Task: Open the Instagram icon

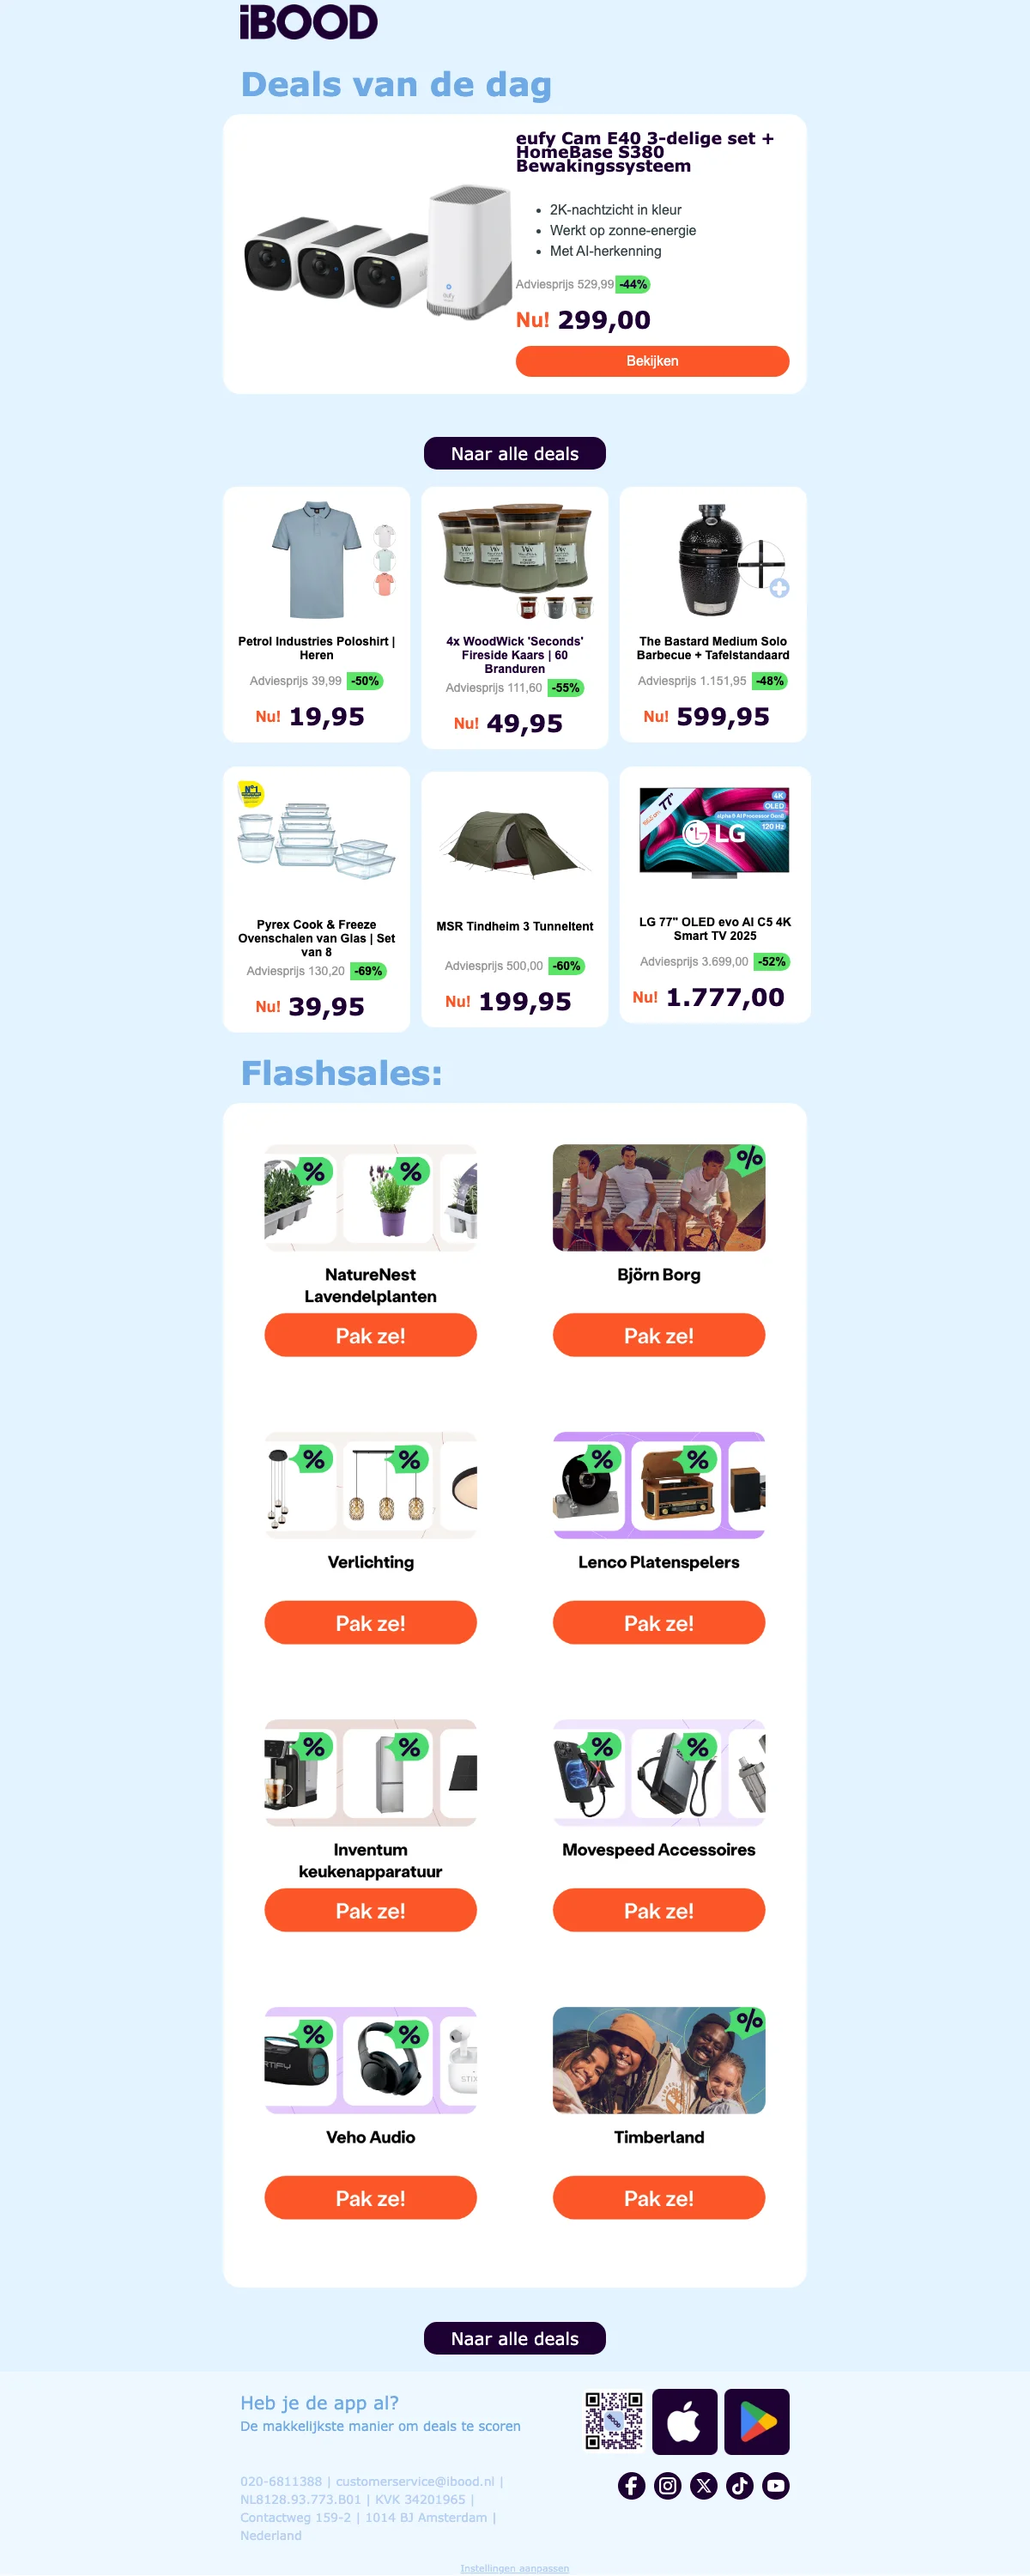Action: 667,2485
